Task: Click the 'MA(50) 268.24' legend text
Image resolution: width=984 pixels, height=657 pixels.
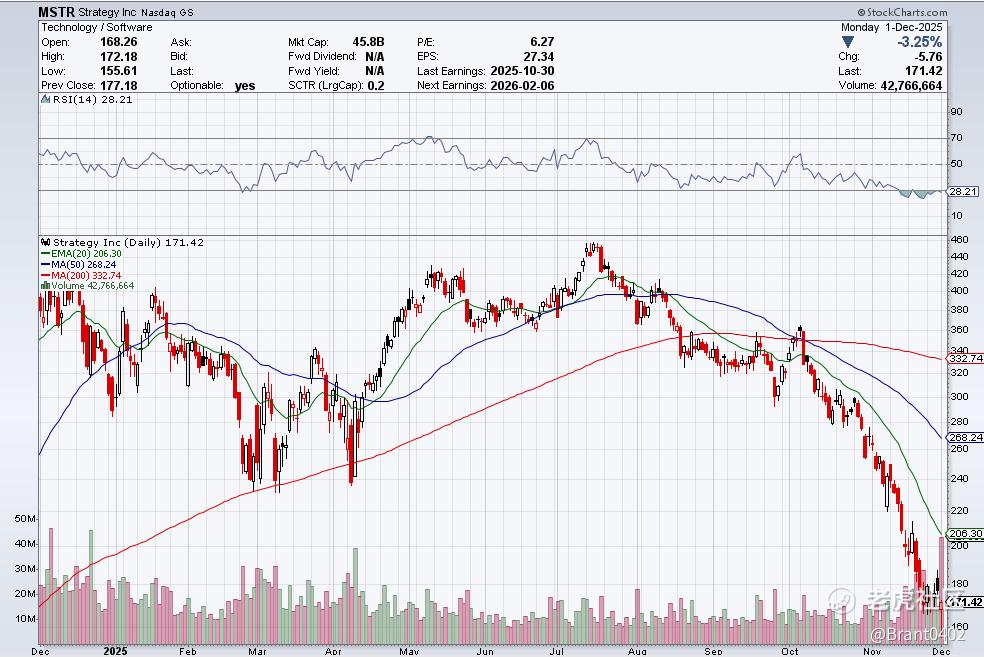Action: coord(83,265)
